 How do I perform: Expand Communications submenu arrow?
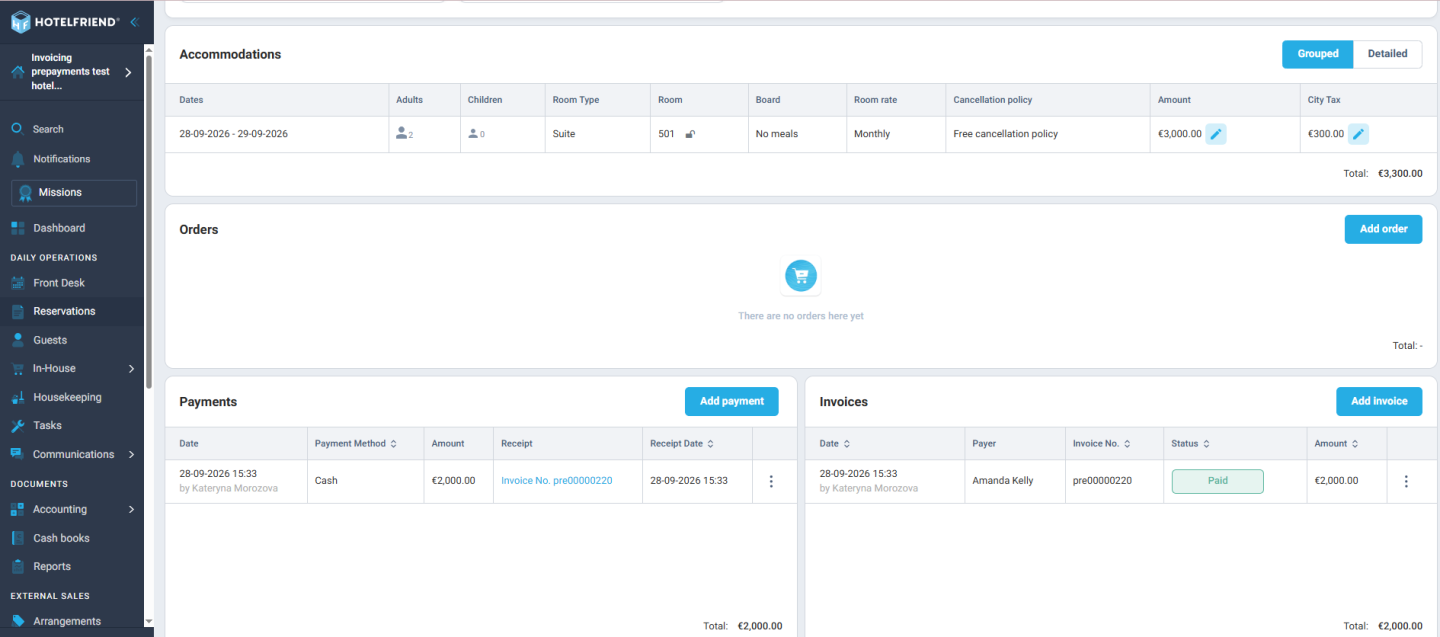(132, 454)
